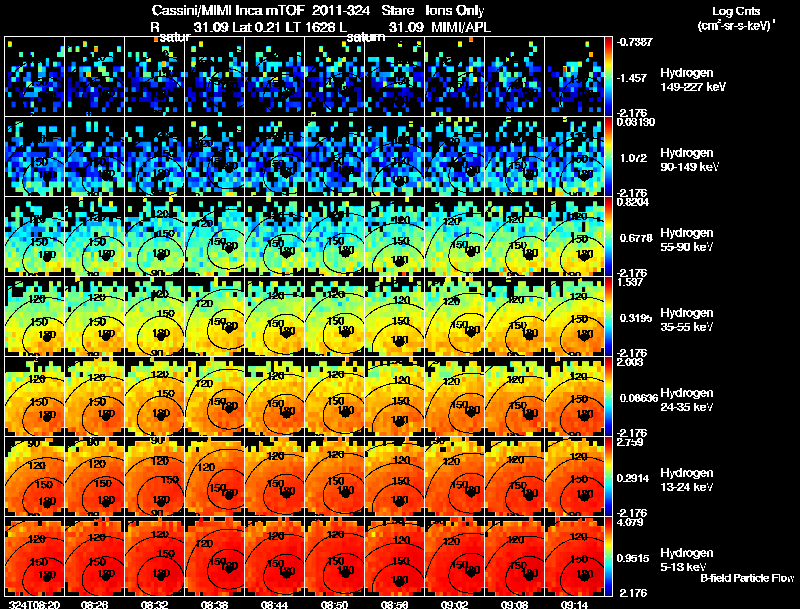Open the Hydrogen 13-24 keV panel at 08:50
This screenshot has width=800, height=609.
coord(335,477)
